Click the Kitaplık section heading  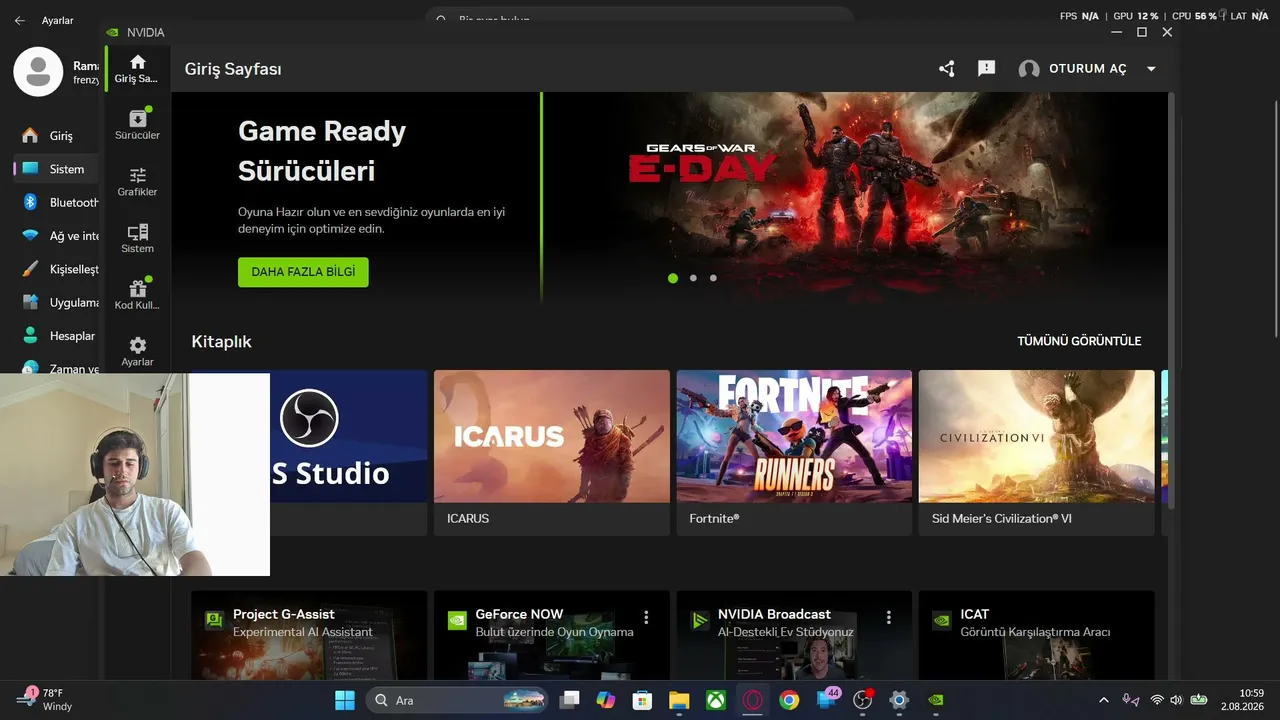(x=222, y=341)
